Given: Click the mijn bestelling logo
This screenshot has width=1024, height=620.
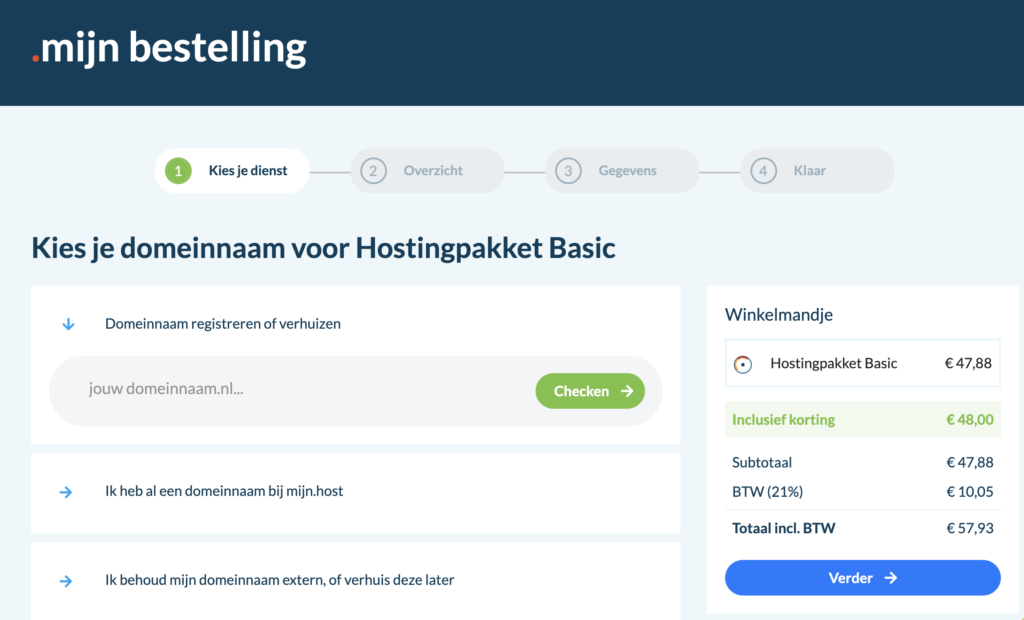Looking at the screenshot, I should (169, 48).
